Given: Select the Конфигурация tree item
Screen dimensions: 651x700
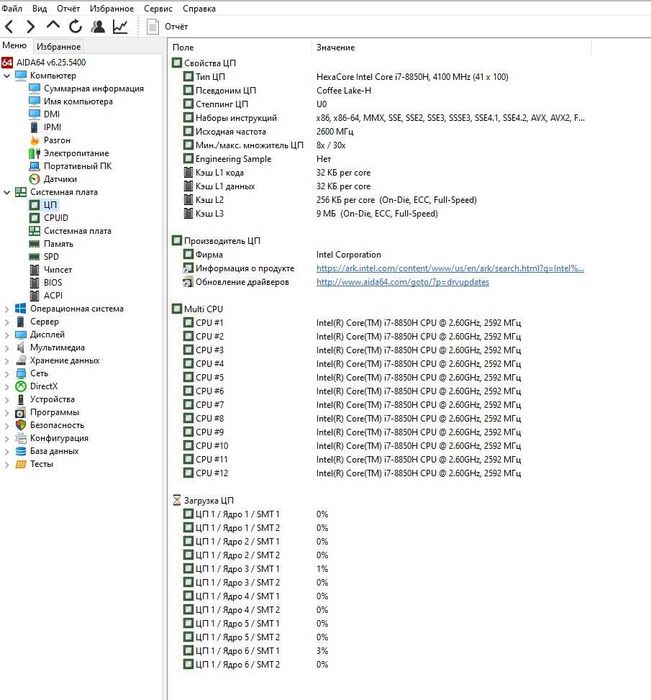Looking at the screenshot, I should 59,438.
